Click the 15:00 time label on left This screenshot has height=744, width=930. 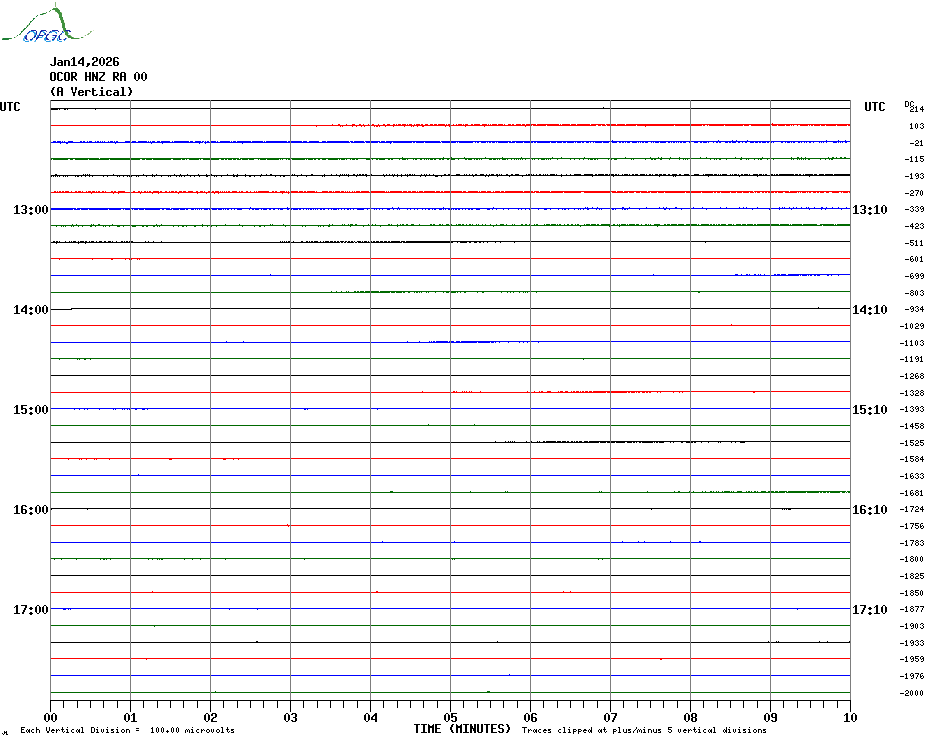(31, 410)
